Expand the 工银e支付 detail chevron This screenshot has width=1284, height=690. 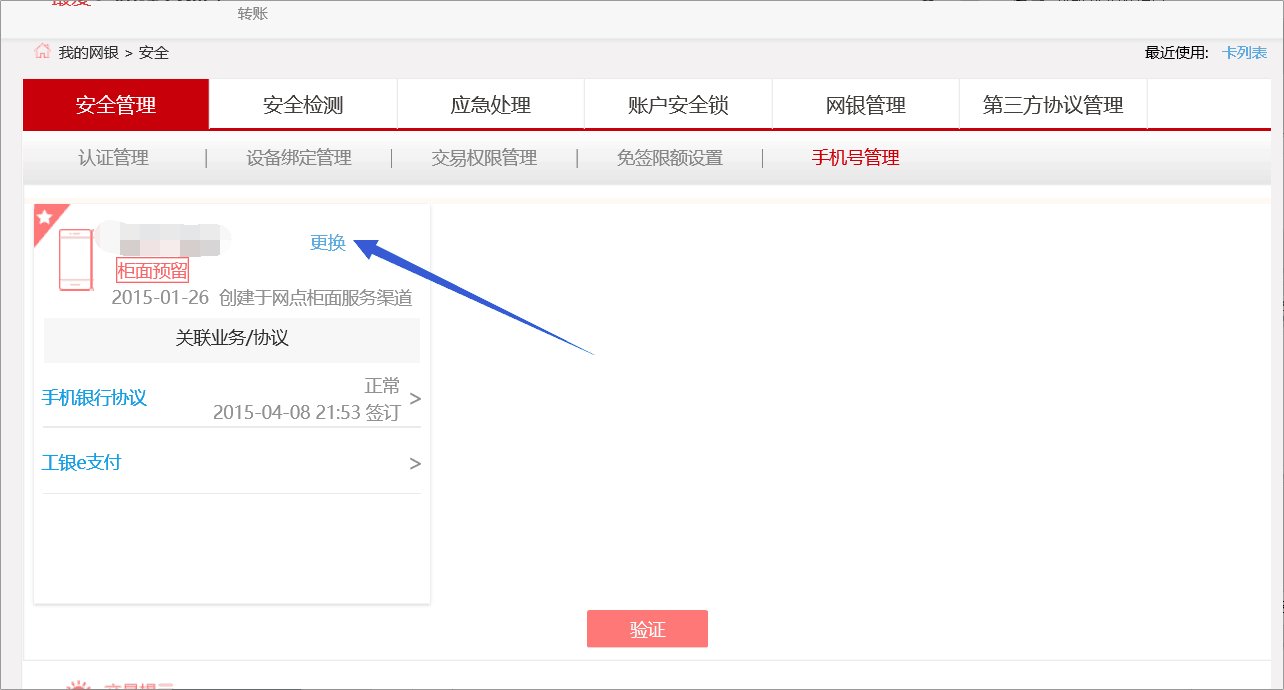pyautogui.click(x=416, y=462)
